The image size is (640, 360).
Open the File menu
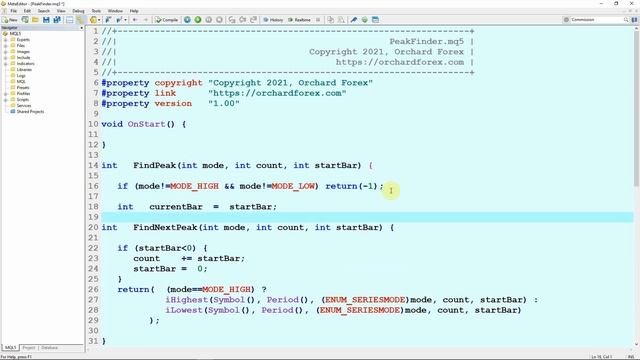pyautogui.click(x=13, y=11)
